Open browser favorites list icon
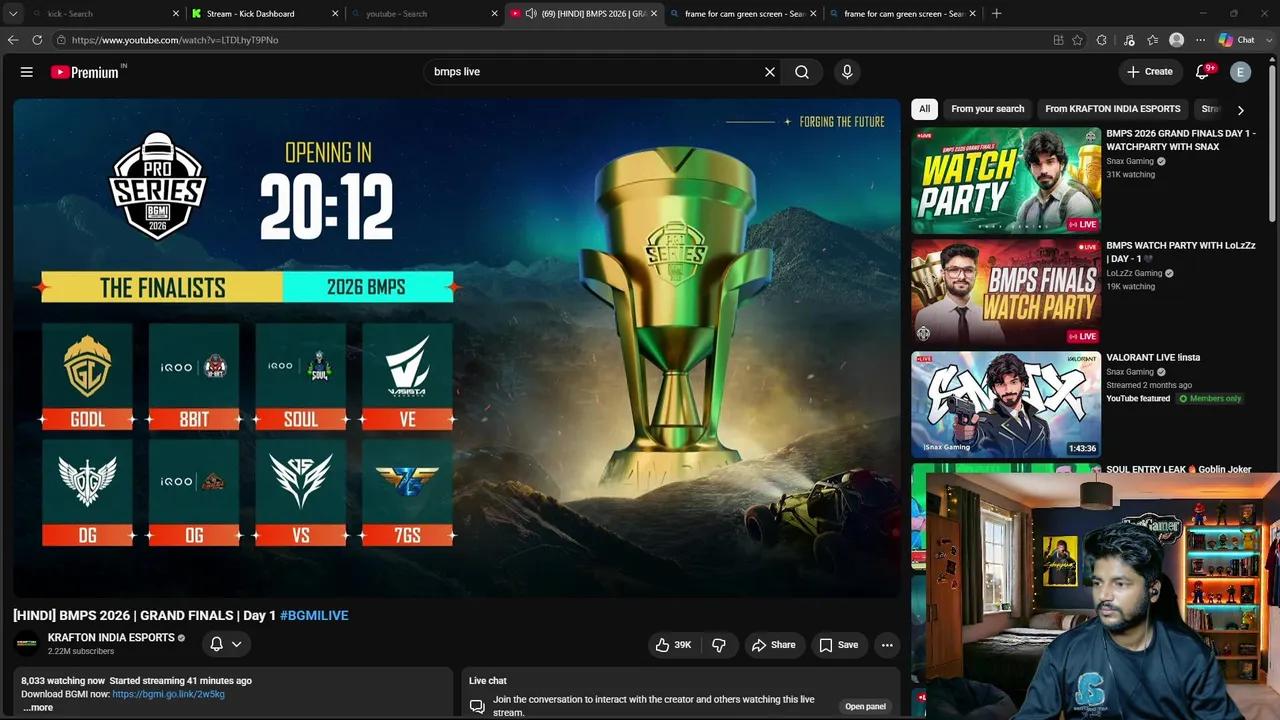The height and width of the screenshot is (720, 1280). [1153, 40]
